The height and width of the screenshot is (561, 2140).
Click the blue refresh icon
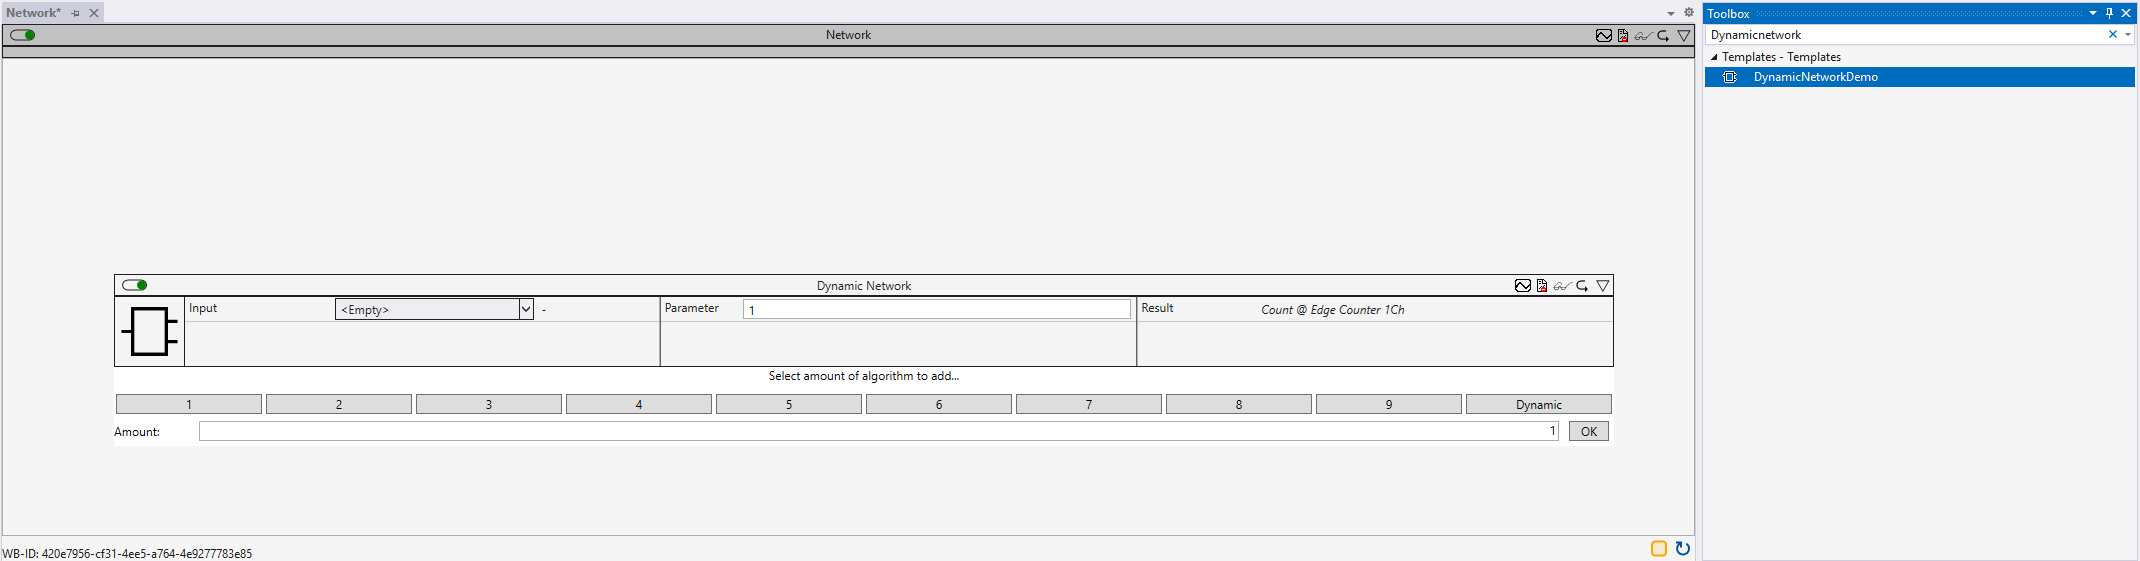[x=1683, y=548]
